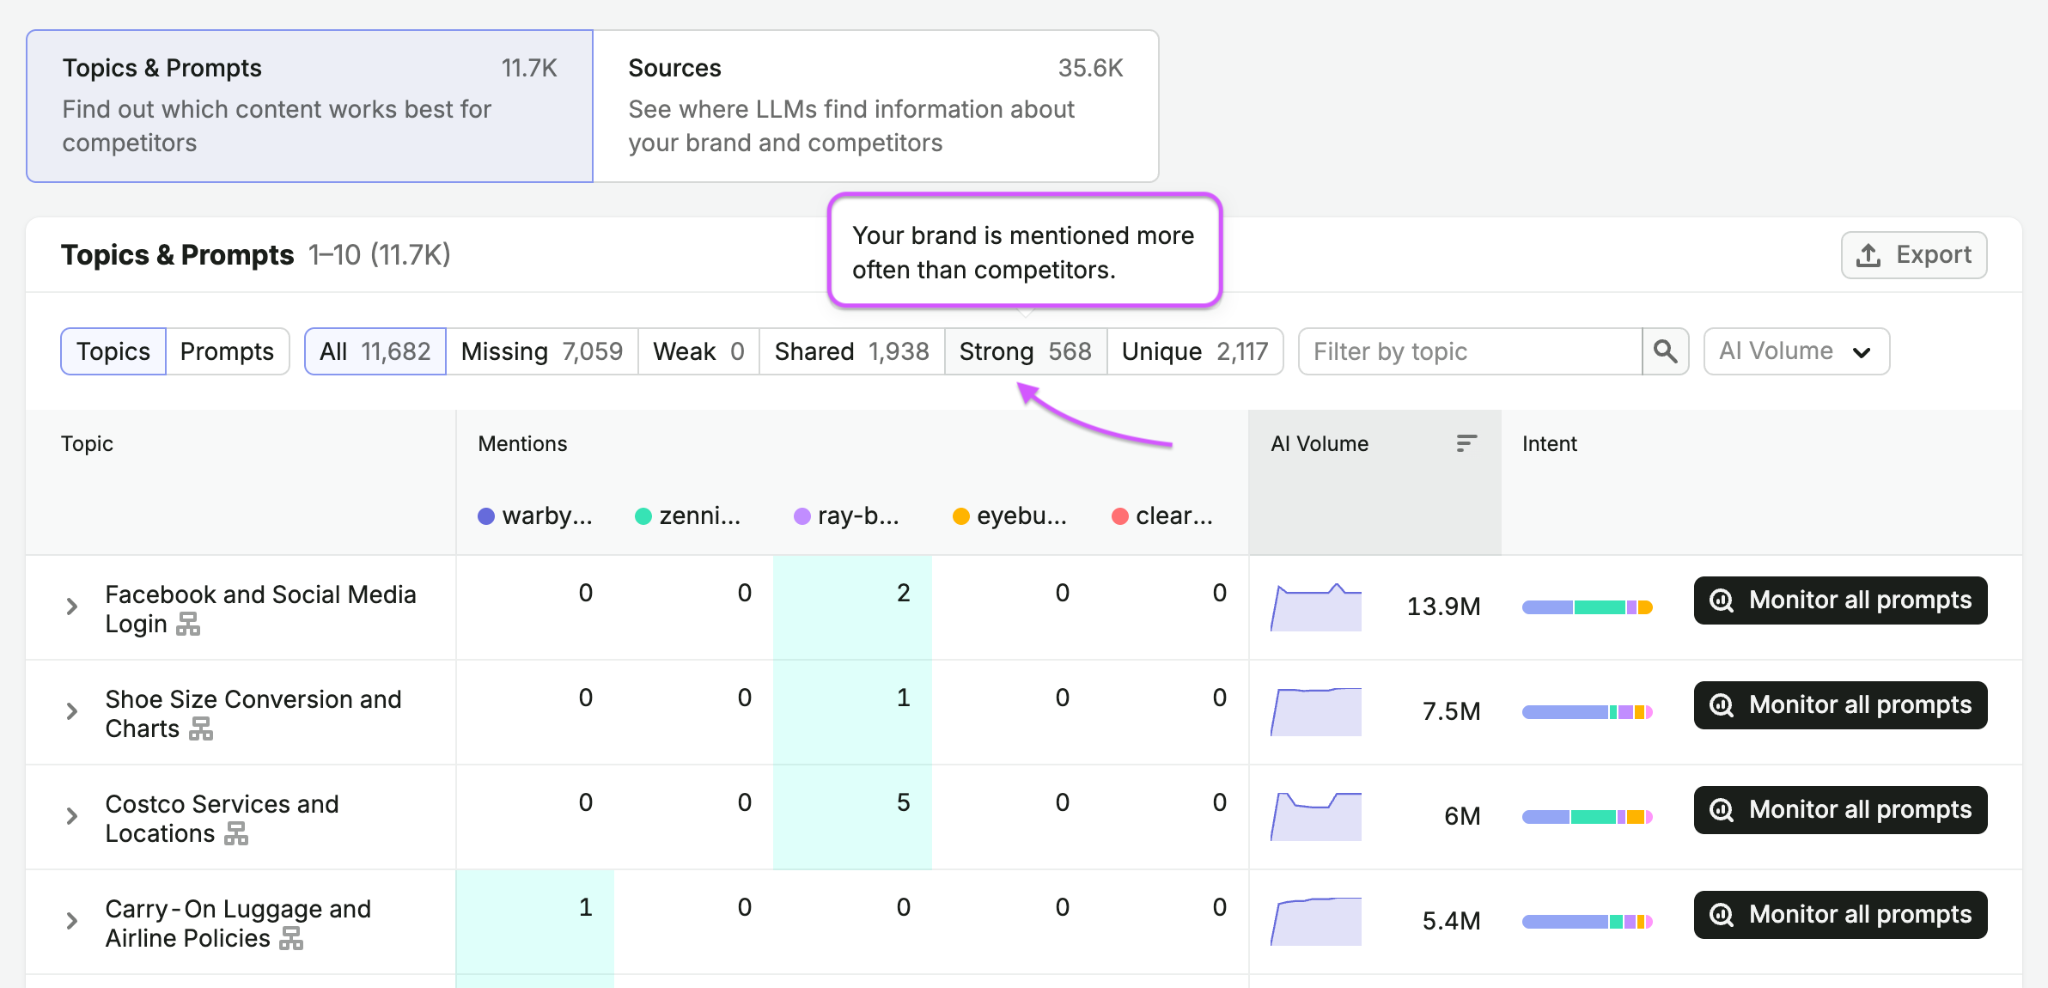Click the hierarchy icon beside Costco Locations
The image size is (2048, 988).
(236, 834)
